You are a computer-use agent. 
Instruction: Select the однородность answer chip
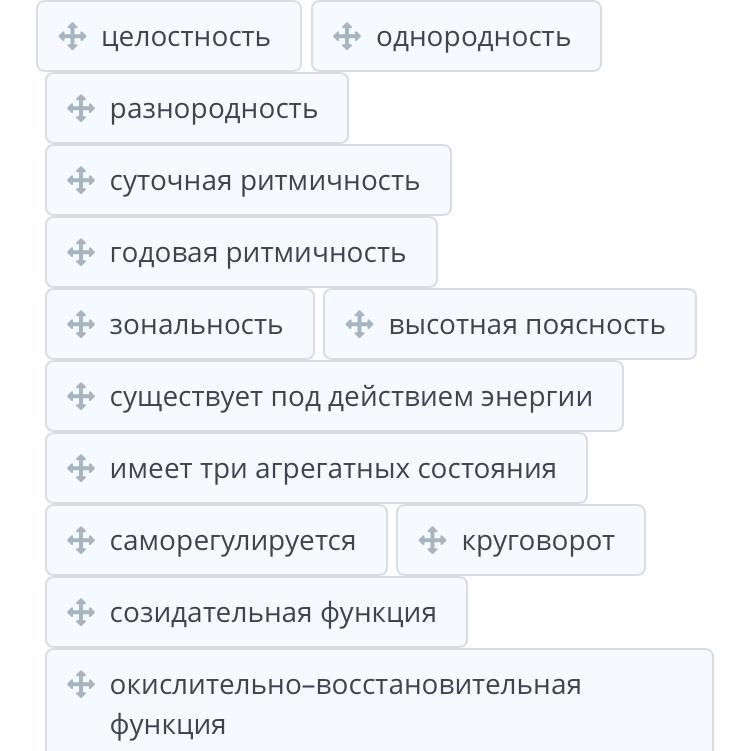point(473,37)
